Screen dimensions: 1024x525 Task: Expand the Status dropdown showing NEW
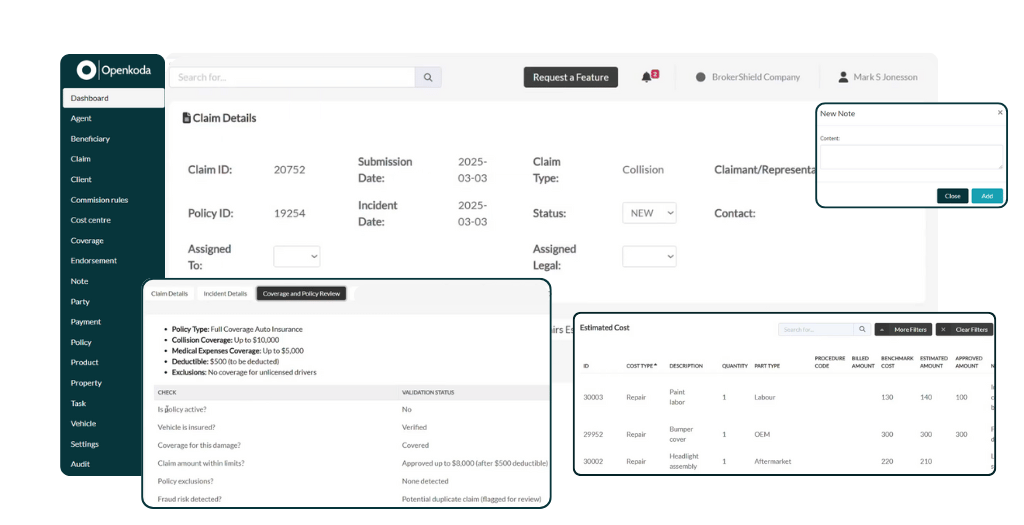pyautogui.click(x=649, y=213)
